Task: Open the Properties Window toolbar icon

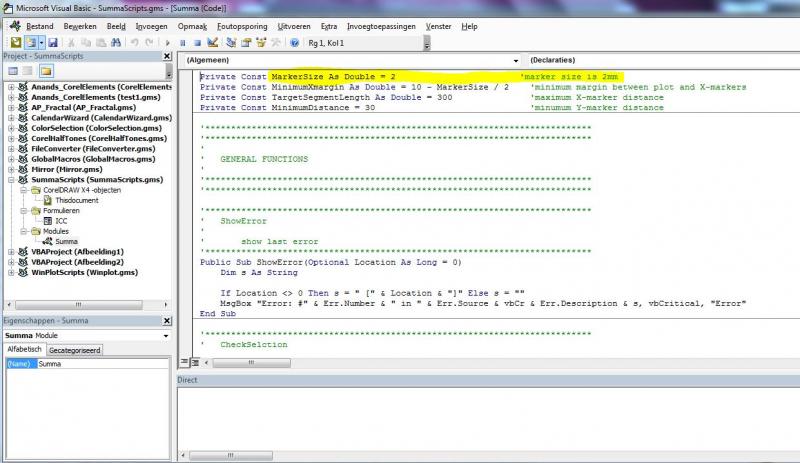Action: pos(246,43)
